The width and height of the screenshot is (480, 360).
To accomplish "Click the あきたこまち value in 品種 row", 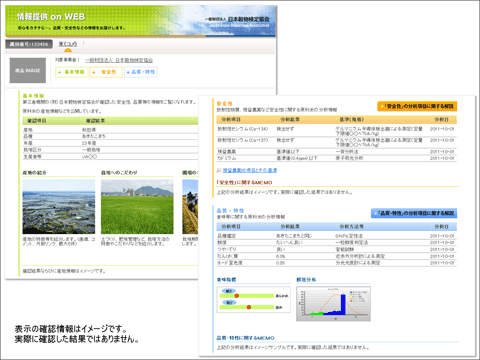I will (x=94, y=136).
